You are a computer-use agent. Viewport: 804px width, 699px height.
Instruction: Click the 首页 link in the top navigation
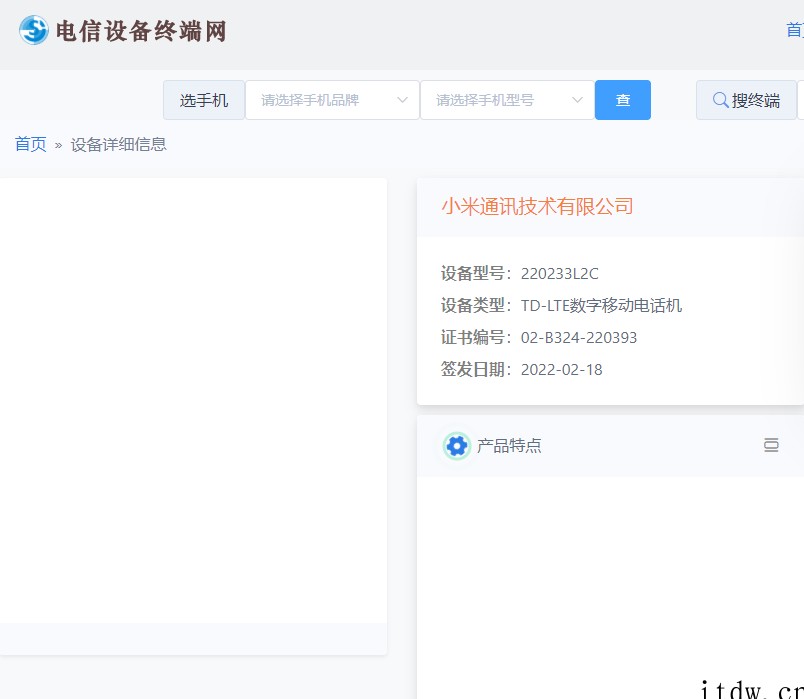click(795, 30)
